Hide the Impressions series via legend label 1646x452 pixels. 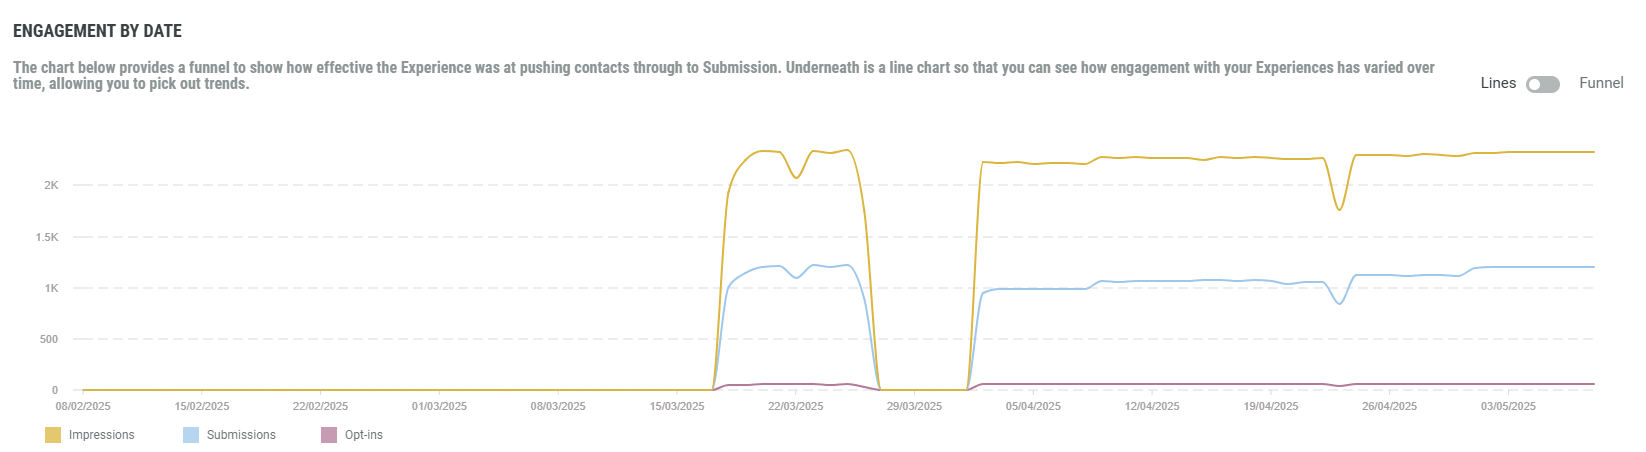[x=101, y=435]
